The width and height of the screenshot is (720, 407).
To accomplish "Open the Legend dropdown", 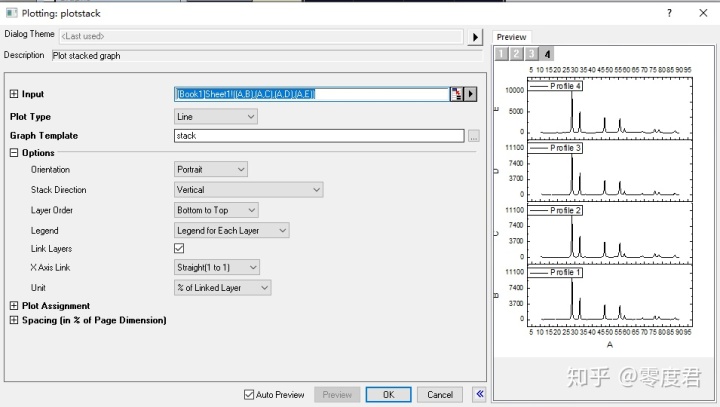I will coord(231,230).
